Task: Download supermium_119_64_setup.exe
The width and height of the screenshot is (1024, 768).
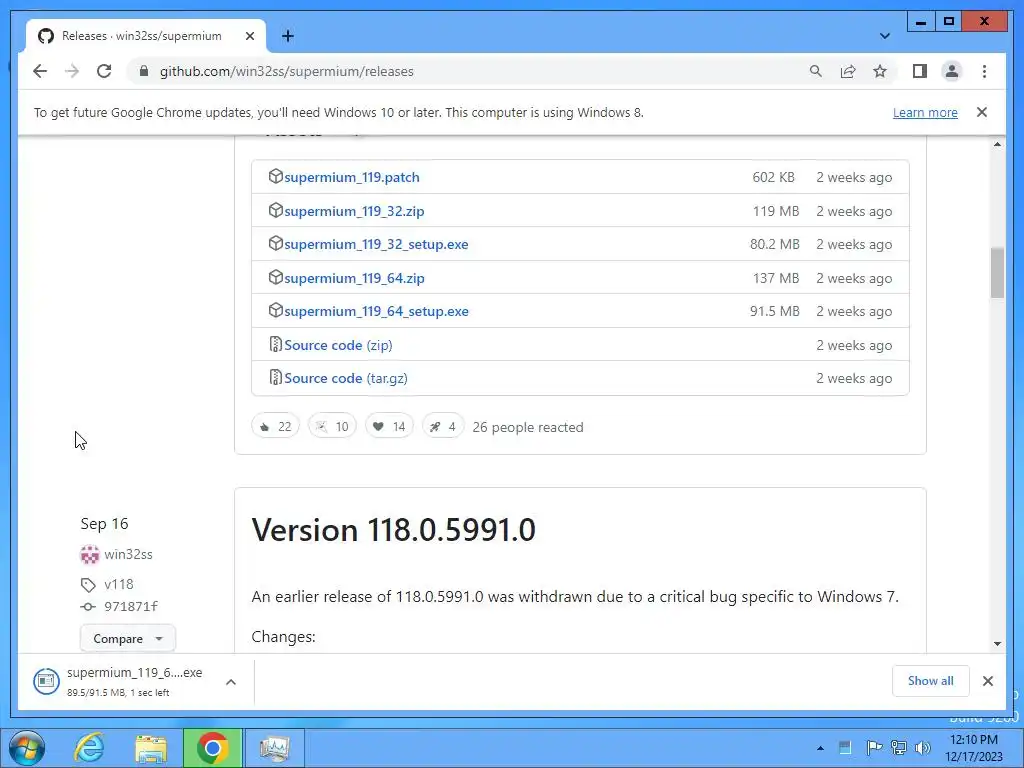Action: click(x=376, y=312)
